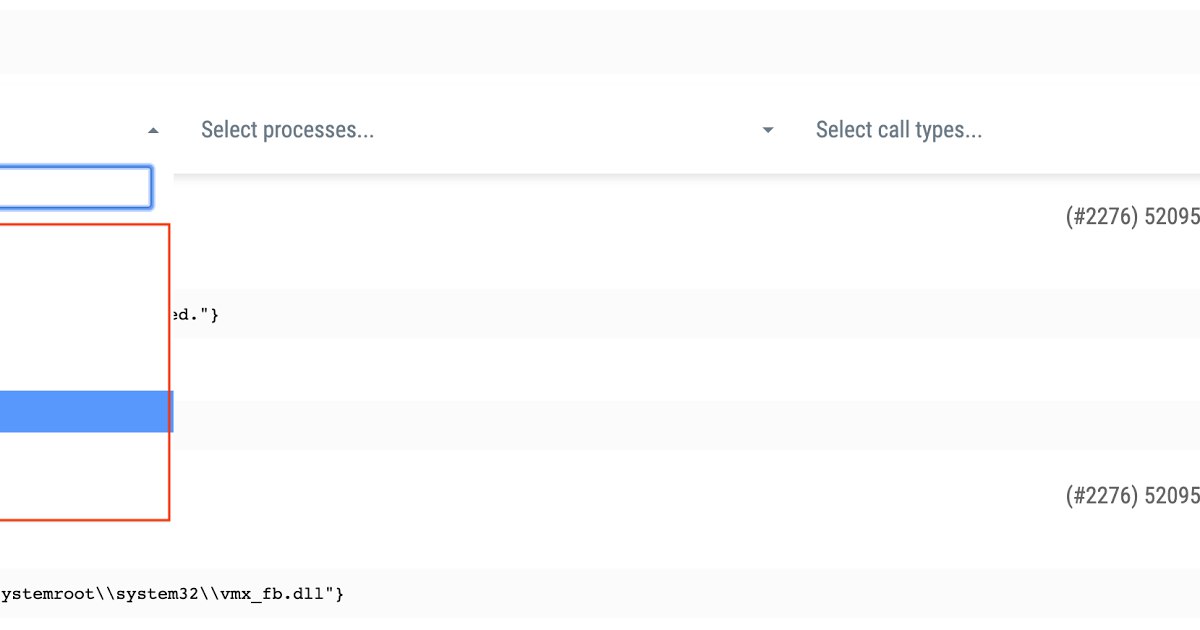Click the empty gray code row below ed."}
This screenshot has height=630, width=1200.
coord(600,426)
